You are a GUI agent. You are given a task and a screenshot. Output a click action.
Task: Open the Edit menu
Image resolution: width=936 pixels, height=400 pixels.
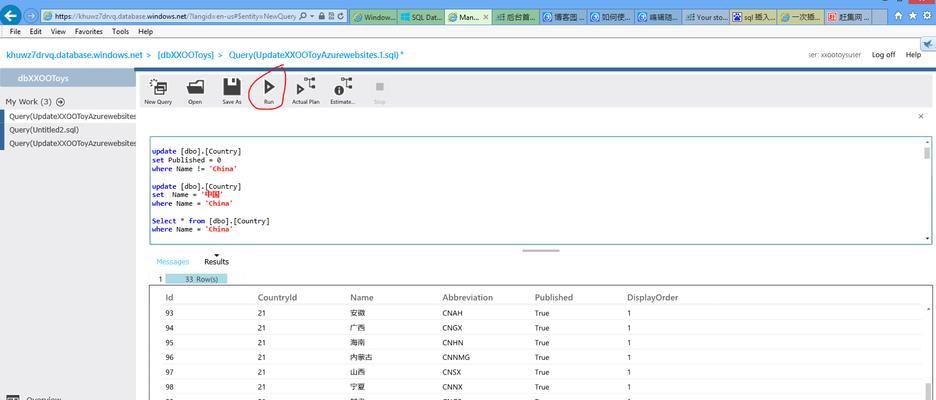click(x=36, y=31)
